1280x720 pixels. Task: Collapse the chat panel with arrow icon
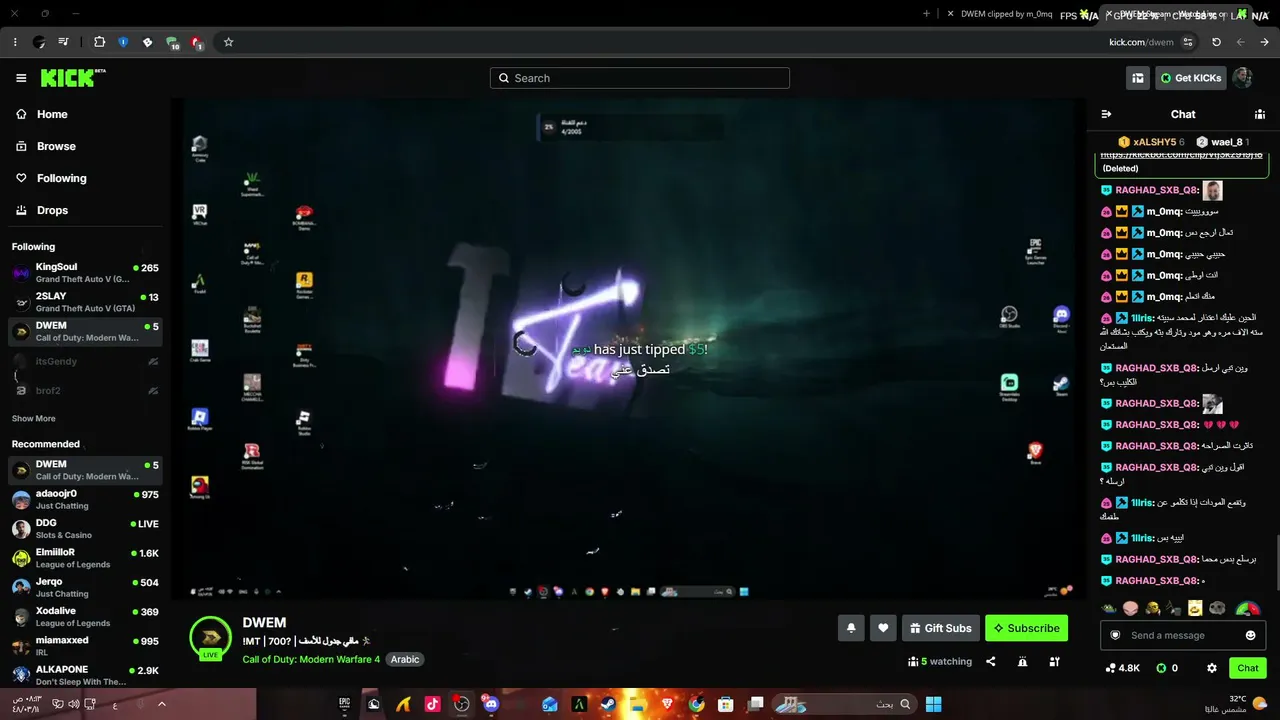[1106, 114]
